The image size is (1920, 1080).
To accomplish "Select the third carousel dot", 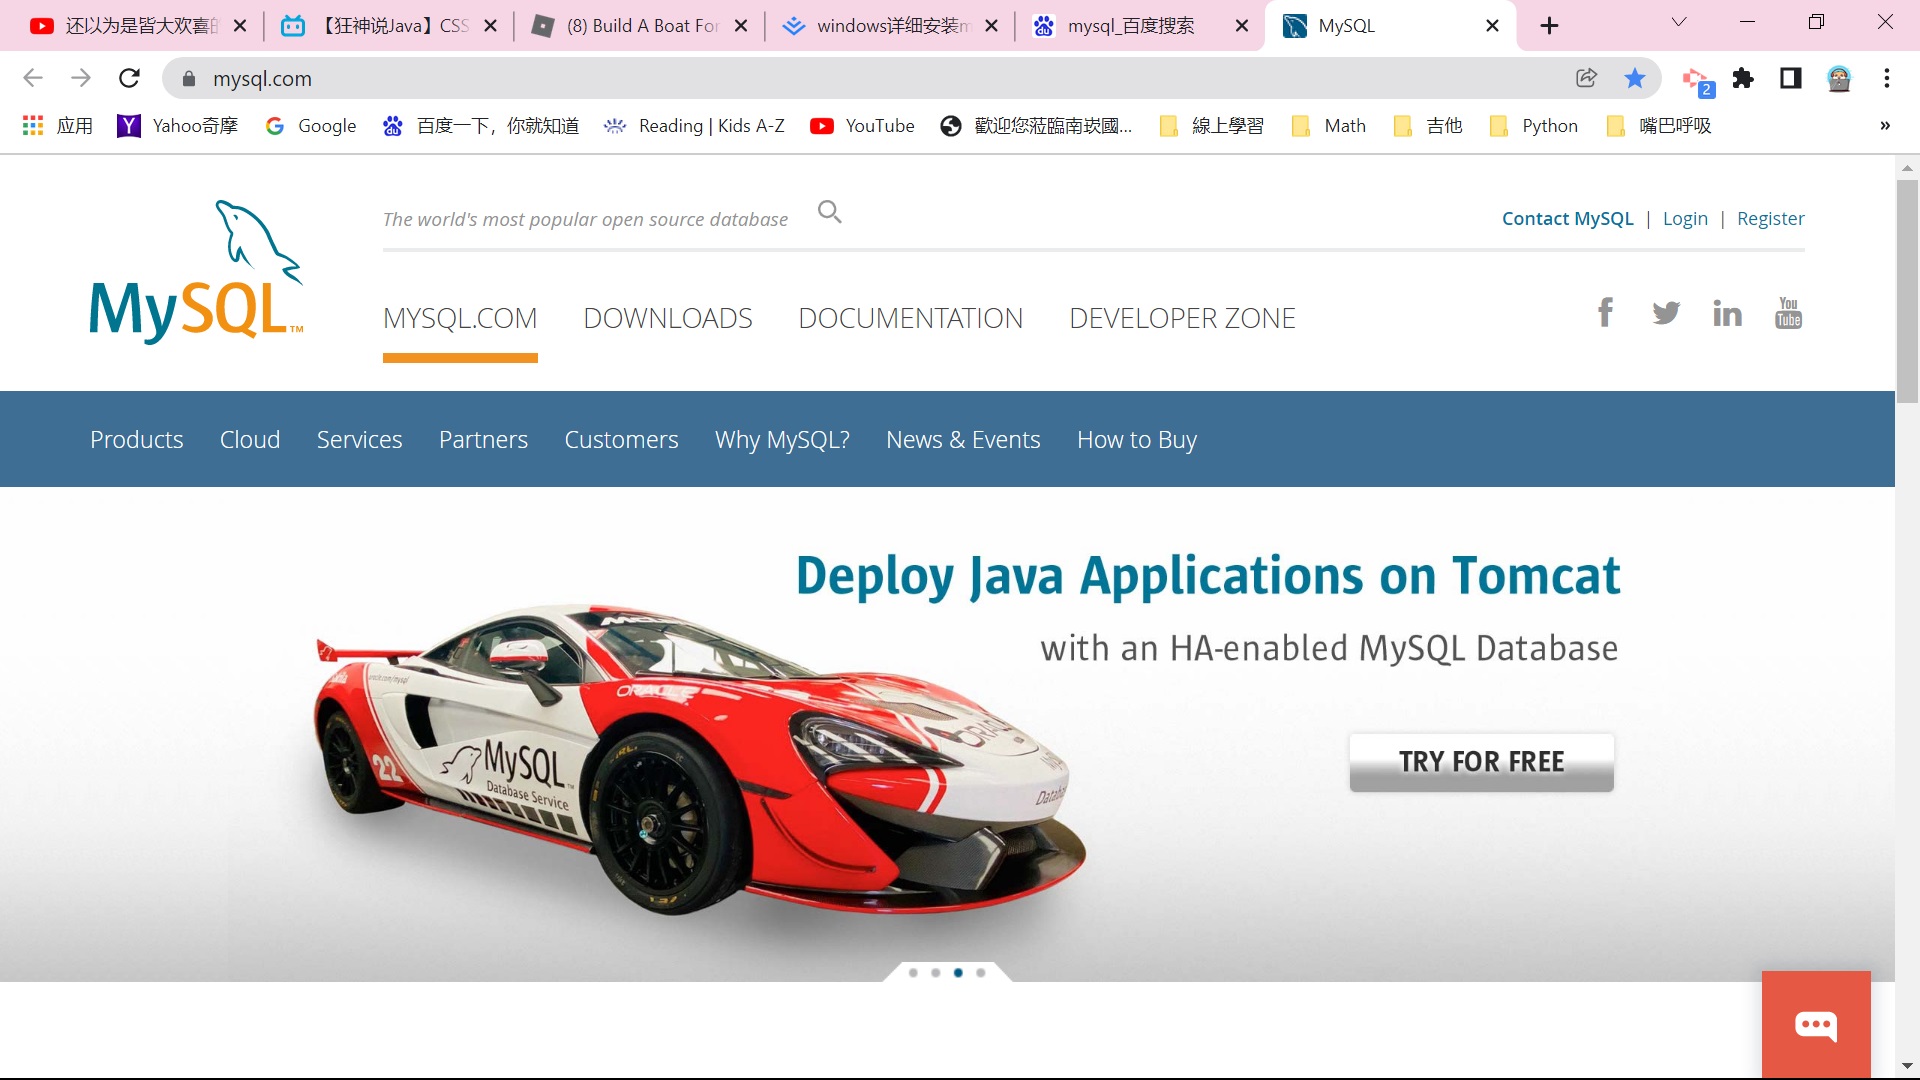I will (958, 972).
